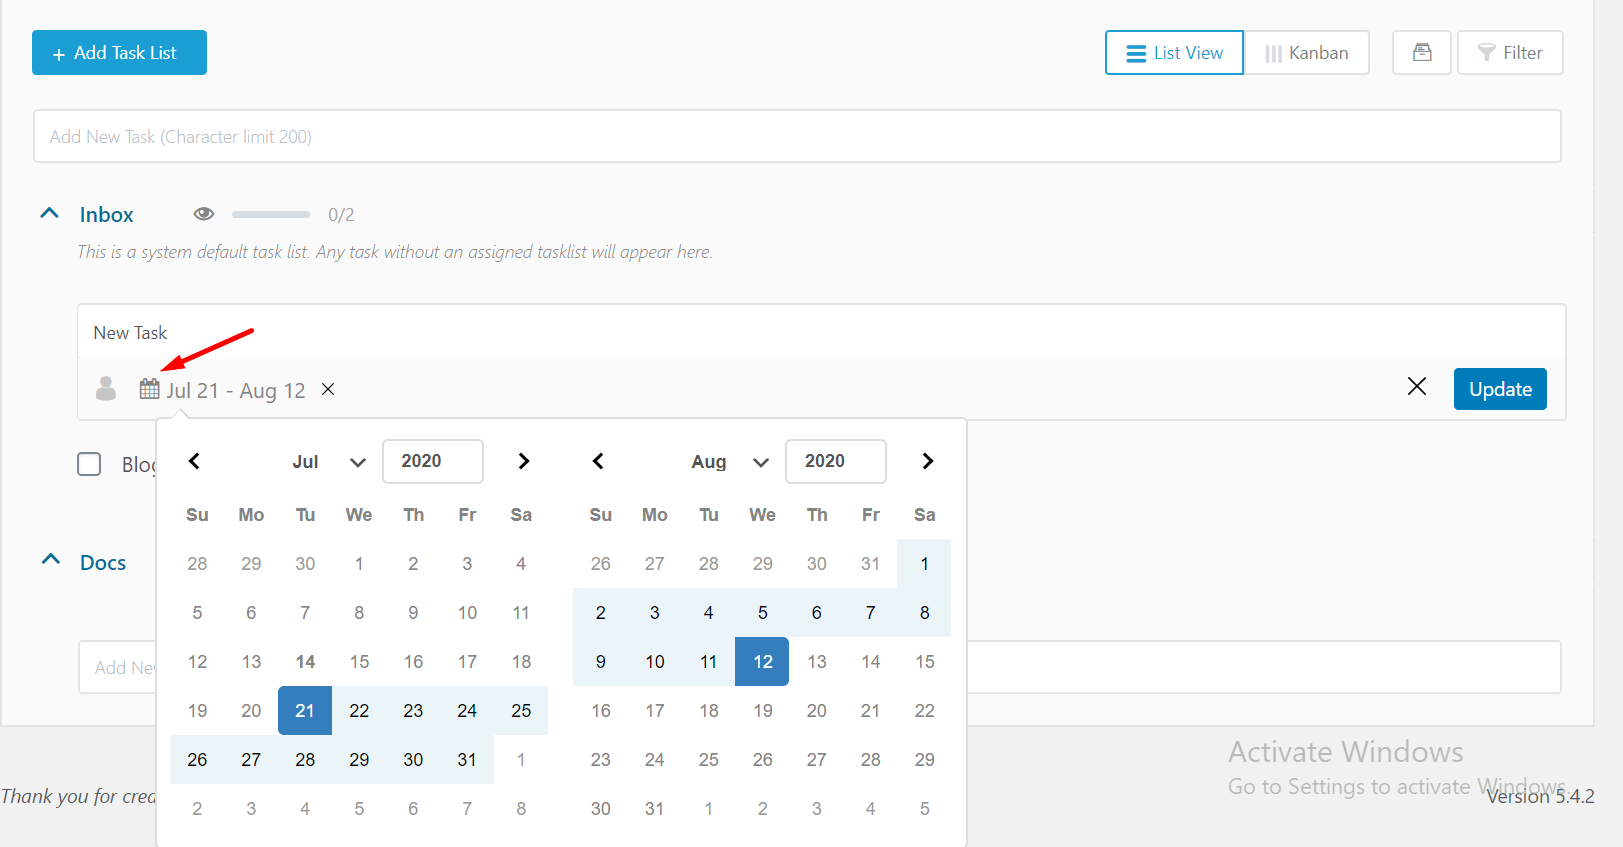Tick the Blog task checkbox
The height and width of the screenshot is (847, 1623).
click(89, 464)
